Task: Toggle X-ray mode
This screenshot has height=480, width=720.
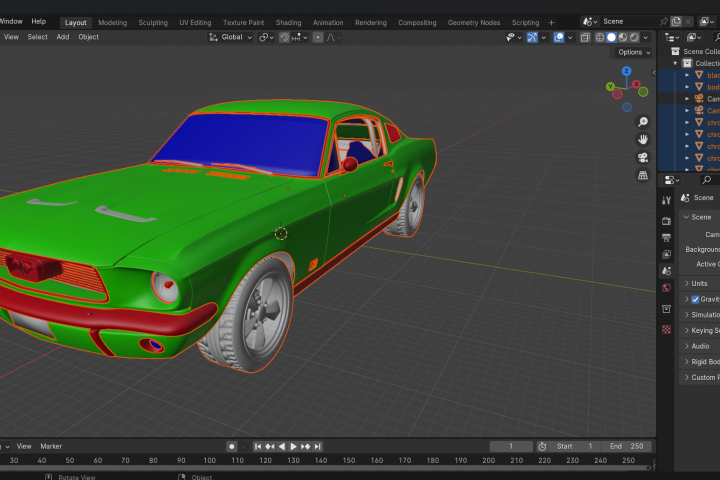Action: point(585,38)
